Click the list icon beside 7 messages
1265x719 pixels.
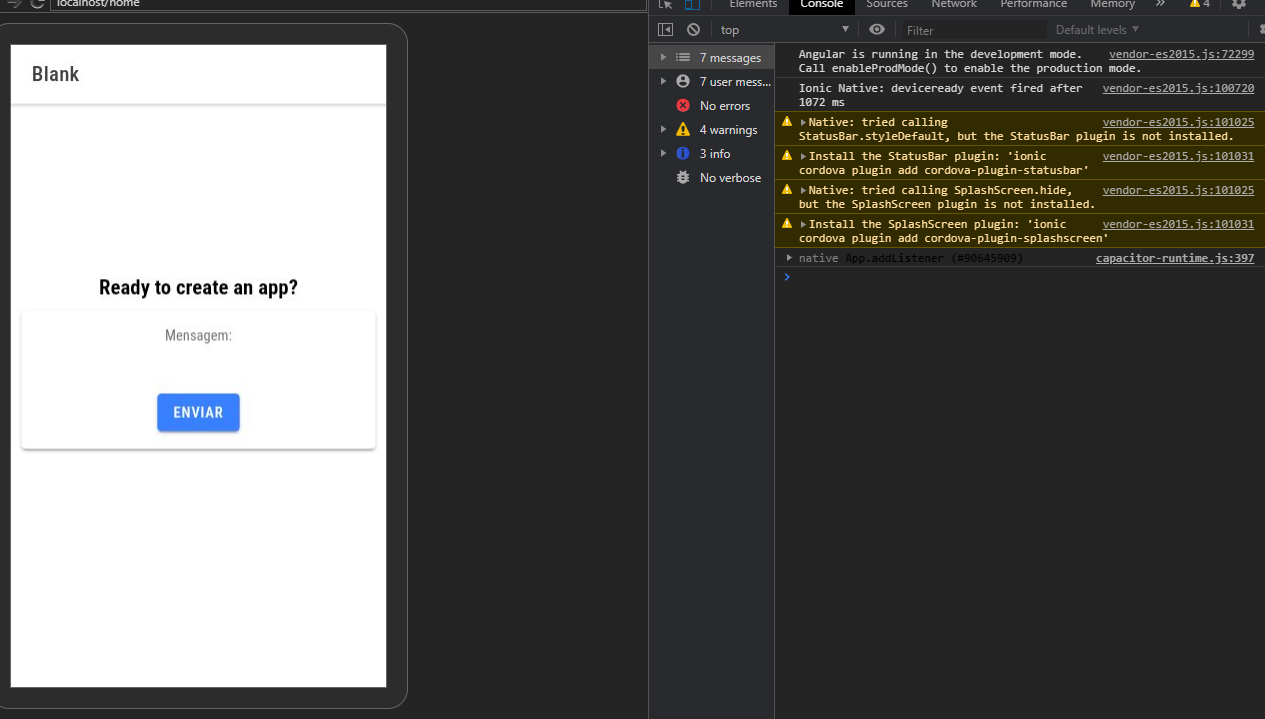(683, 58)
